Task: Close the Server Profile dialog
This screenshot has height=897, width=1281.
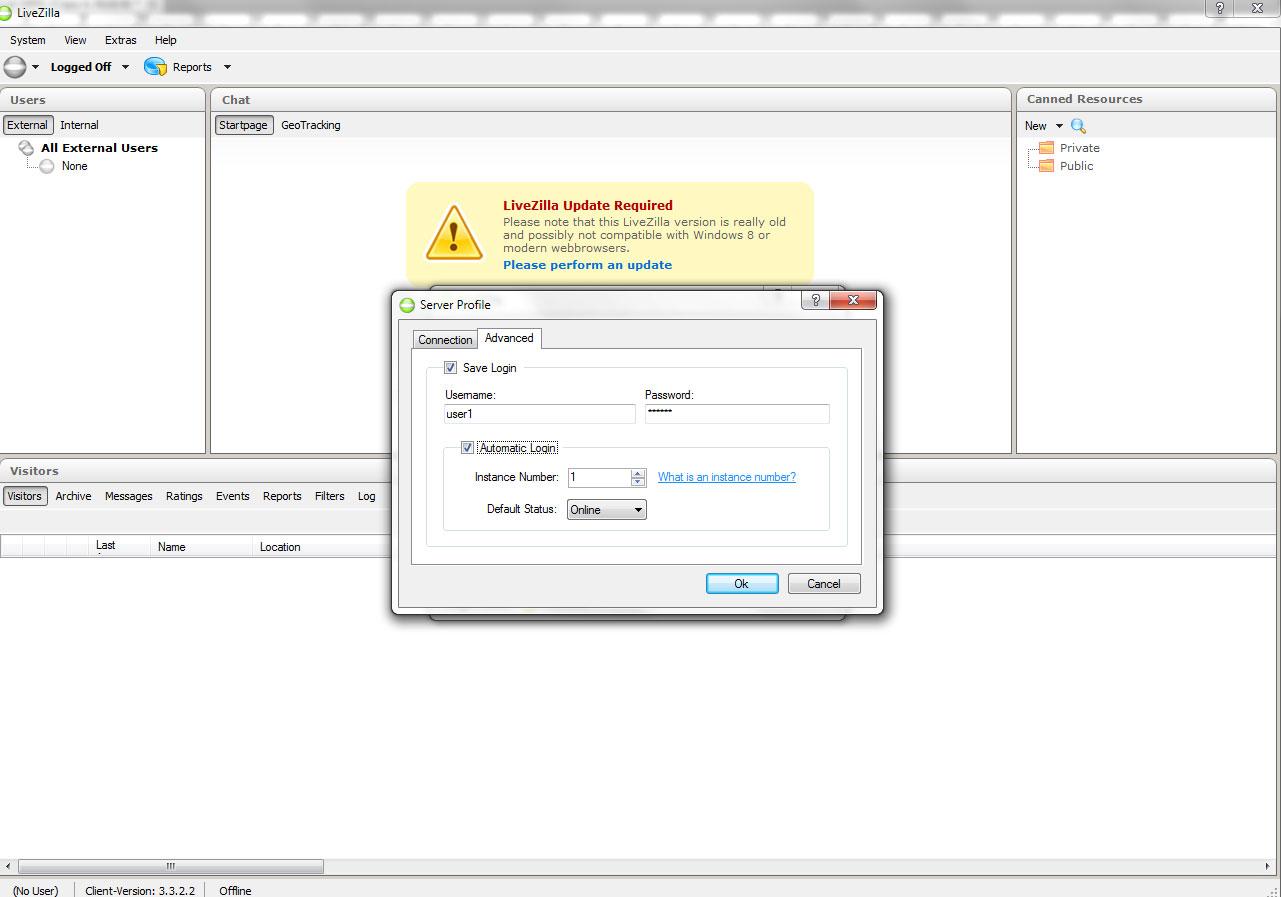Action: (x=853, y=300)
